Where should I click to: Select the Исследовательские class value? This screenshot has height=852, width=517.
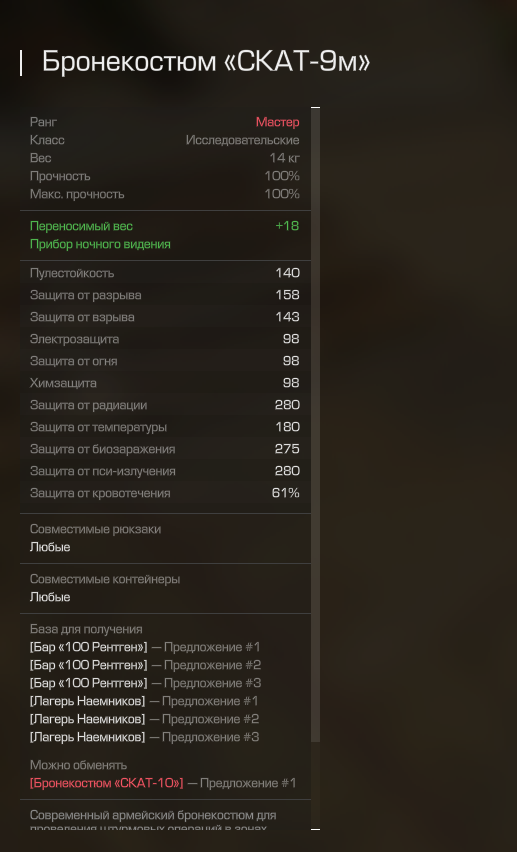(242, 140)
